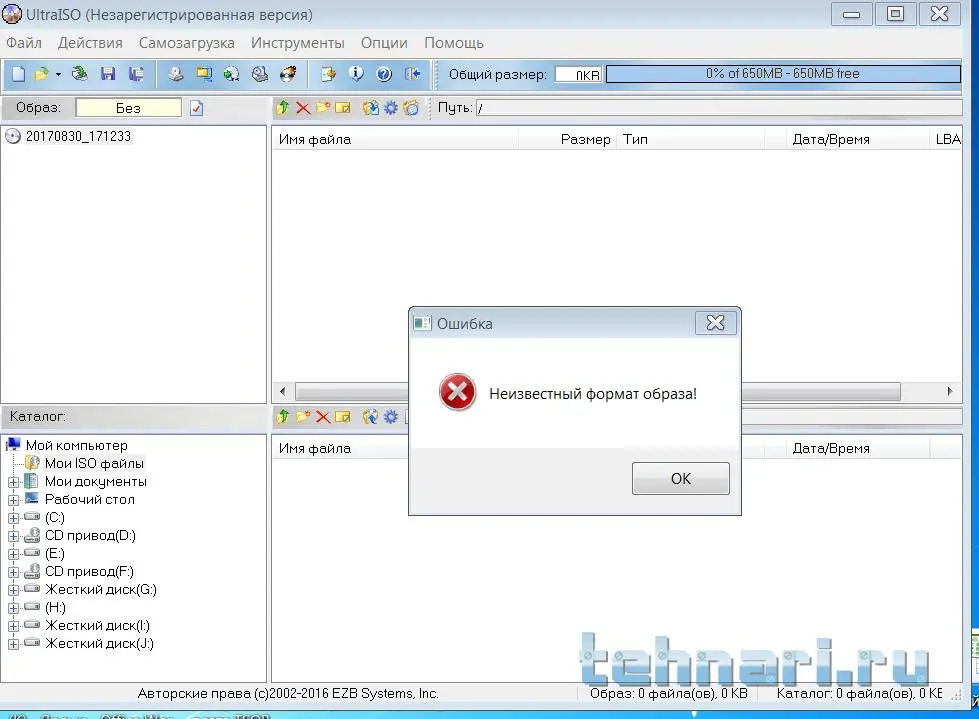Click the Add files toolbar icon
Image resolution: width=979 pixels, height=719 pixels.
point(328,74)
